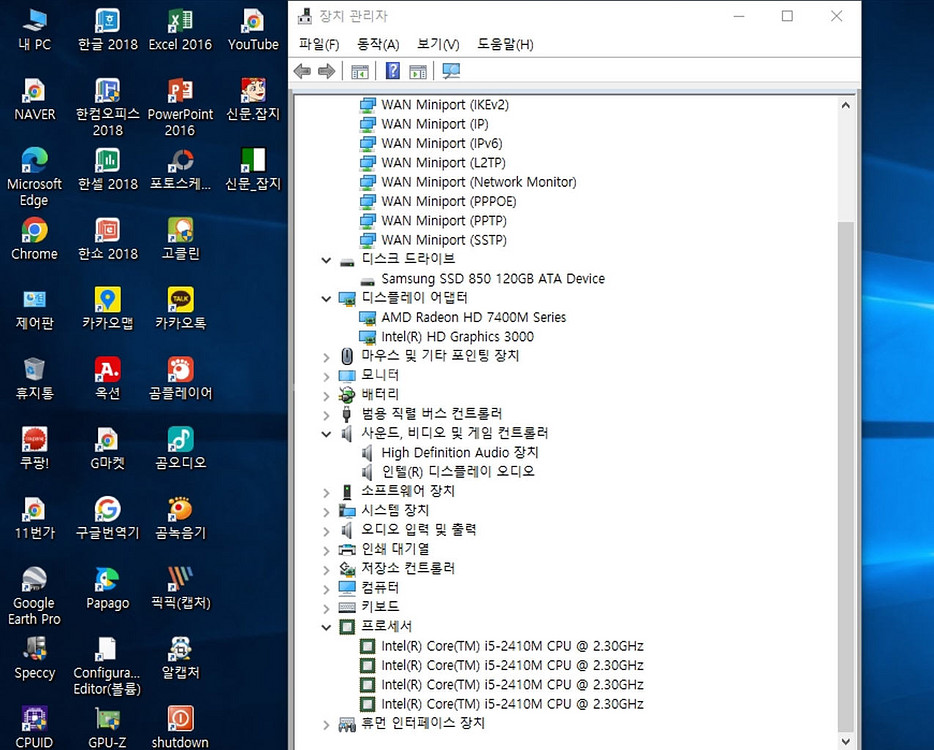Select Intel(R) HD Graphics 3000
The image size is (934, 750).
tap(457, 337)
